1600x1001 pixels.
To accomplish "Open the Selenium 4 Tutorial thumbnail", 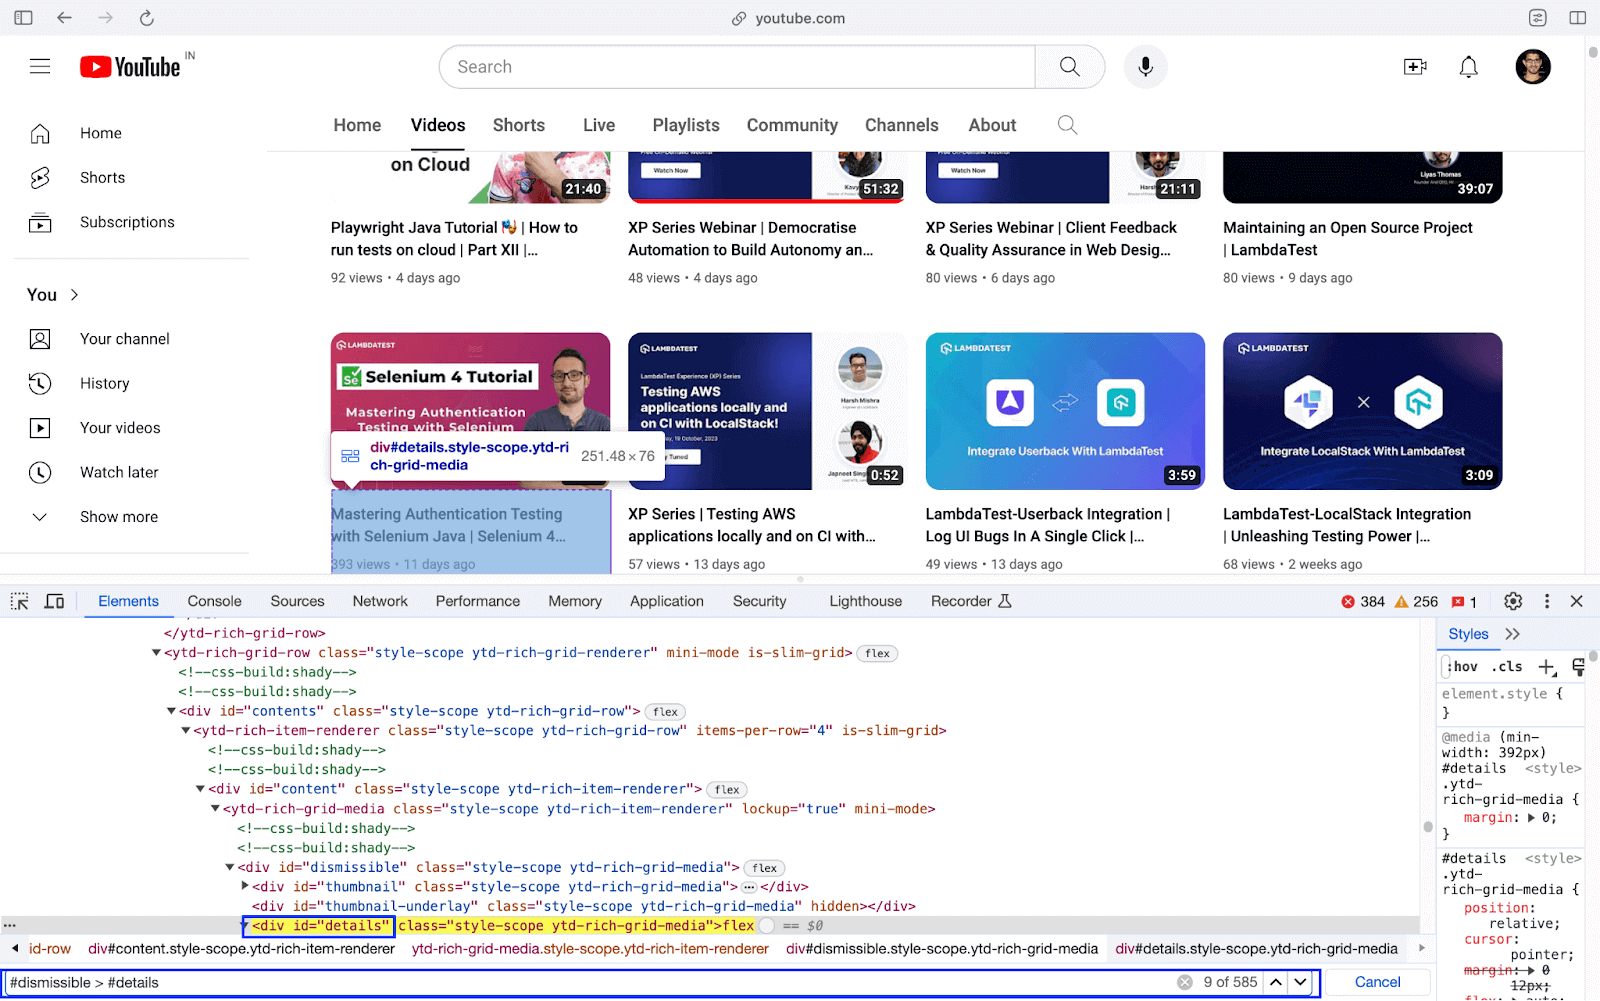I will (471, 411).
